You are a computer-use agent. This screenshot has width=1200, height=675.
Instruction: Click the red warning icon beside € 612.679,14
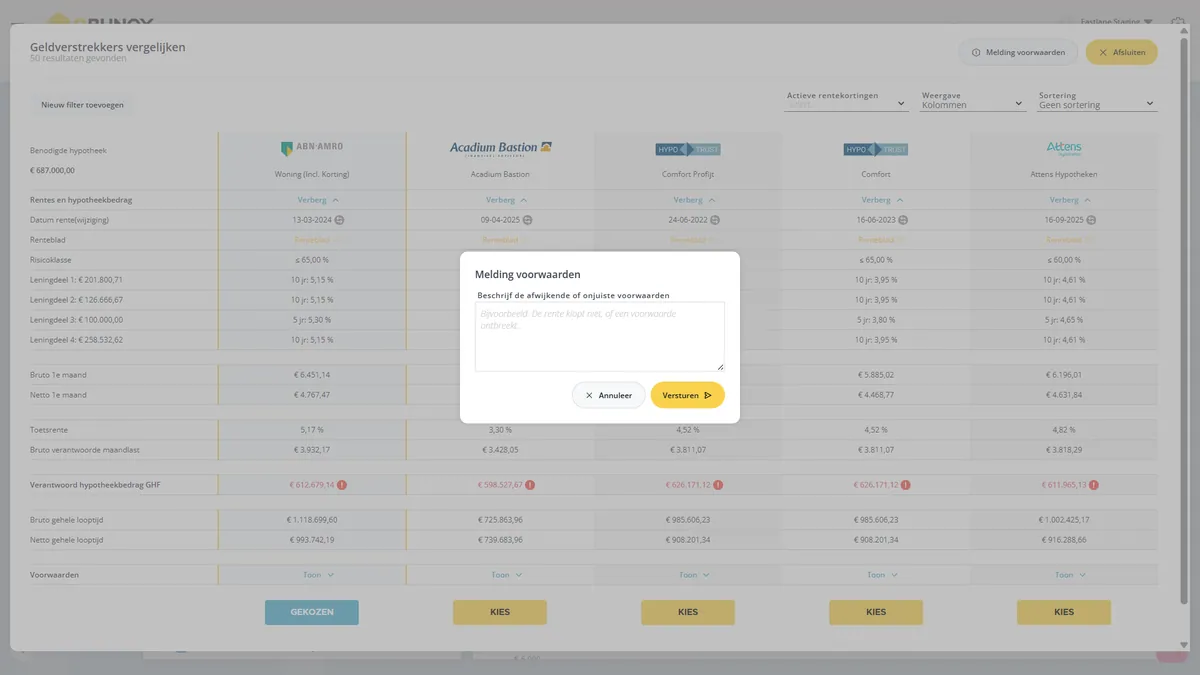coord(342,485)
